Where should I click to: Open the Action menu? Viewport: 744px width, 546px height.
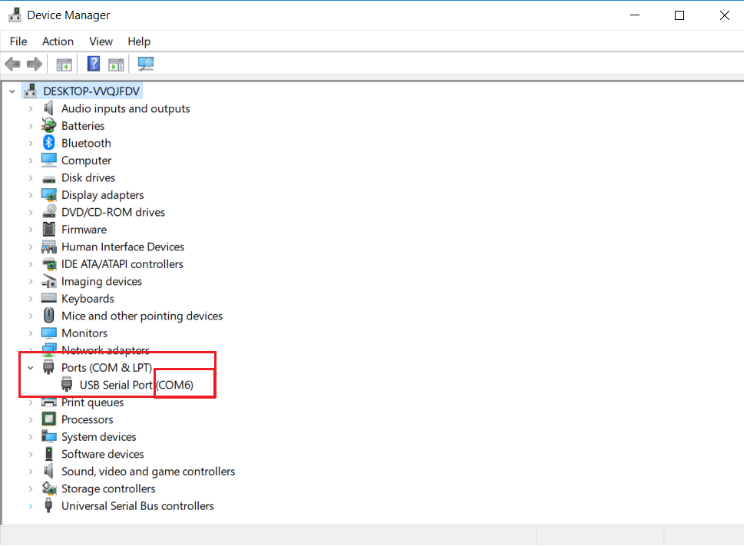58,41
